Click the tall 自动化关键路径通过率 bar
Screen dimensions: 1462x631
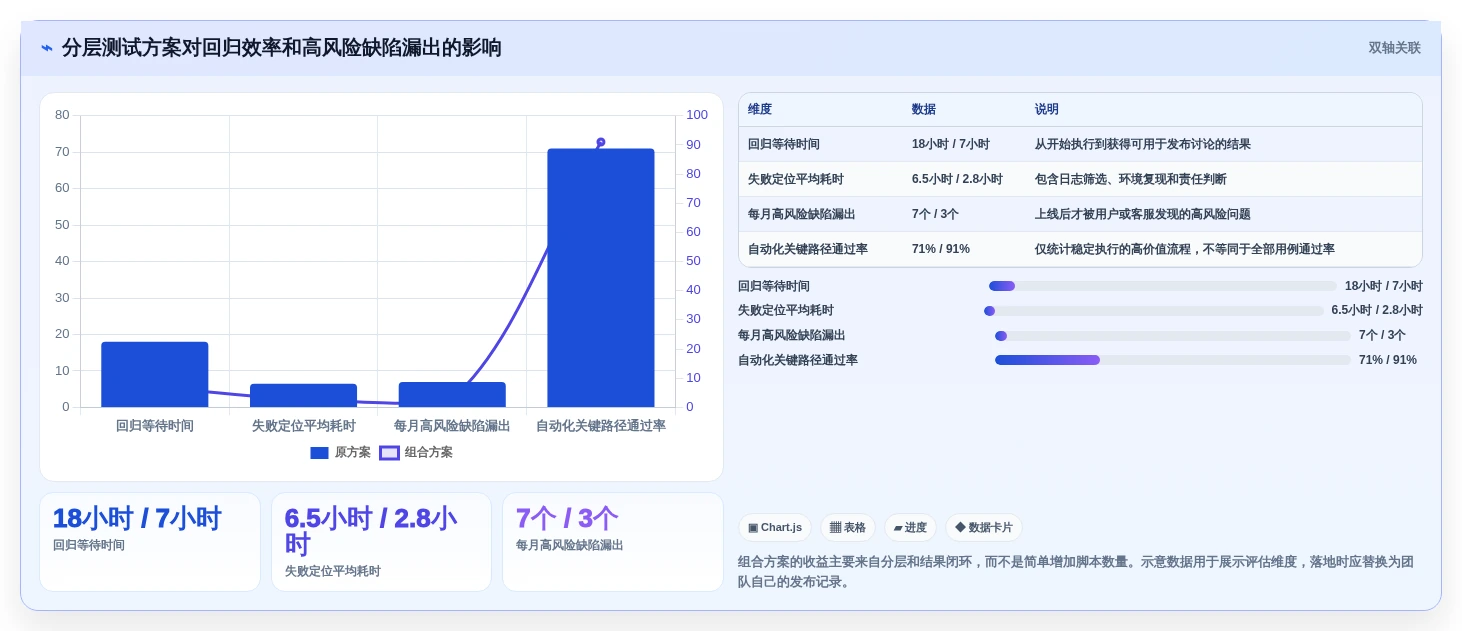[601, 278]
